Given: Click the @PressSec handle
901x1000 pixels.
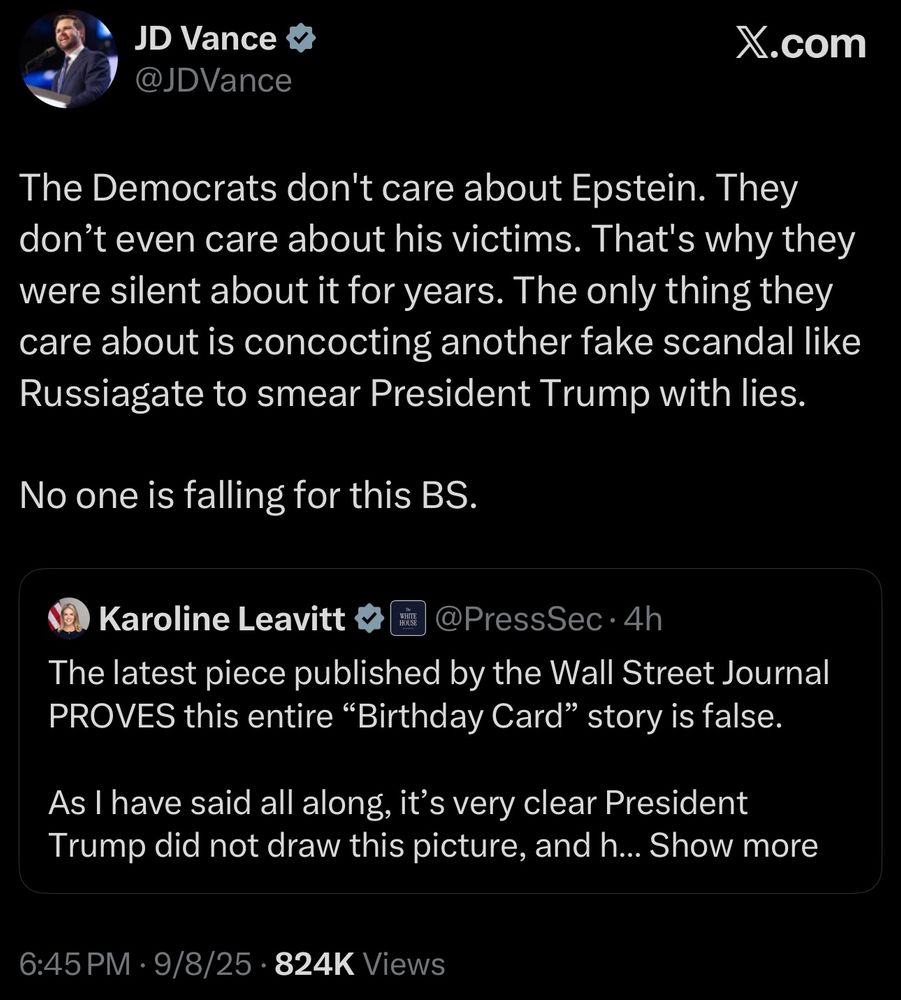Looking at the screenshot, I should [x=516, y=620].
